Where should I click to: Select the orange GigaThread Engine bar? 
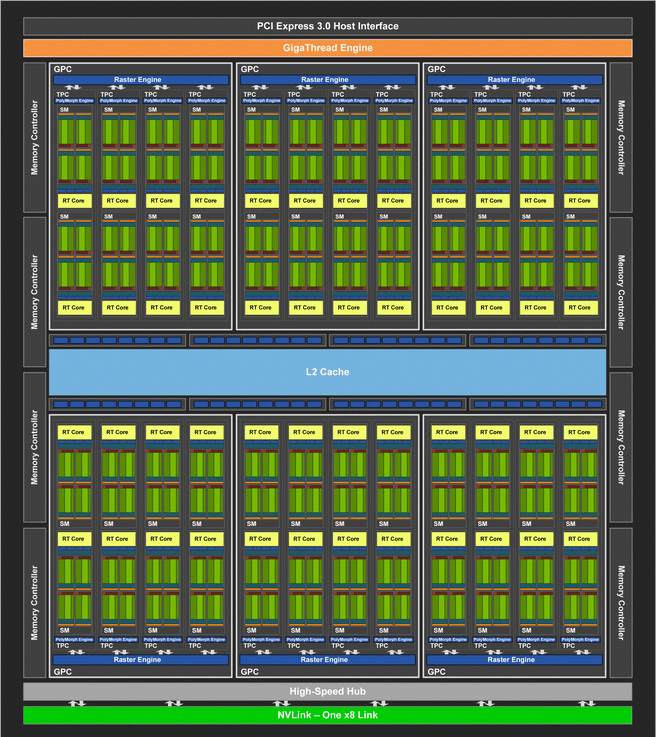point(328,48)
